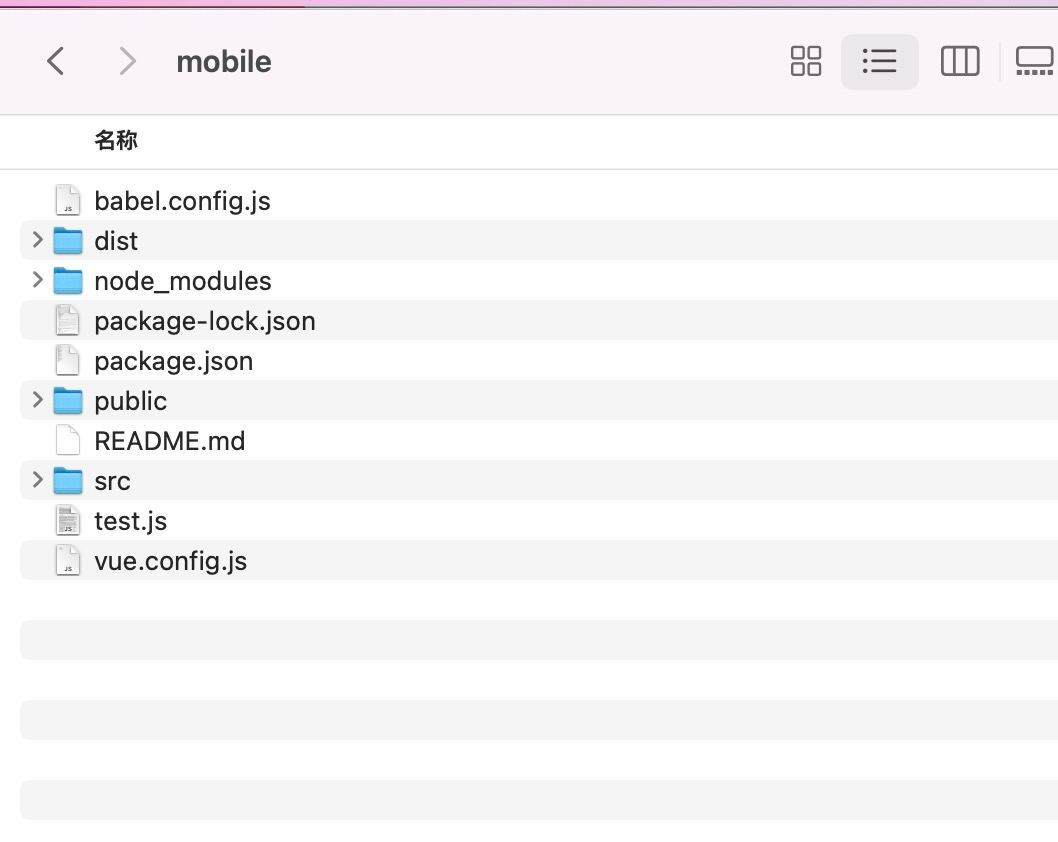Click the vue.config.js file icon

(67, 561)
